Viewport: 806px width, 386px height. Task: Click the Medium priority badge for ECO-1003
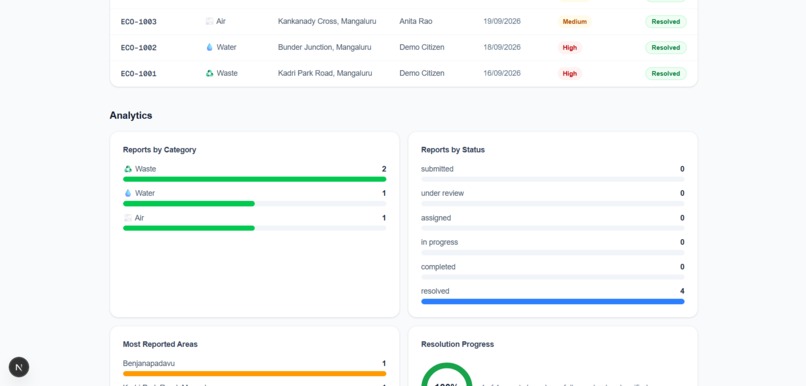tap(575, 22)
